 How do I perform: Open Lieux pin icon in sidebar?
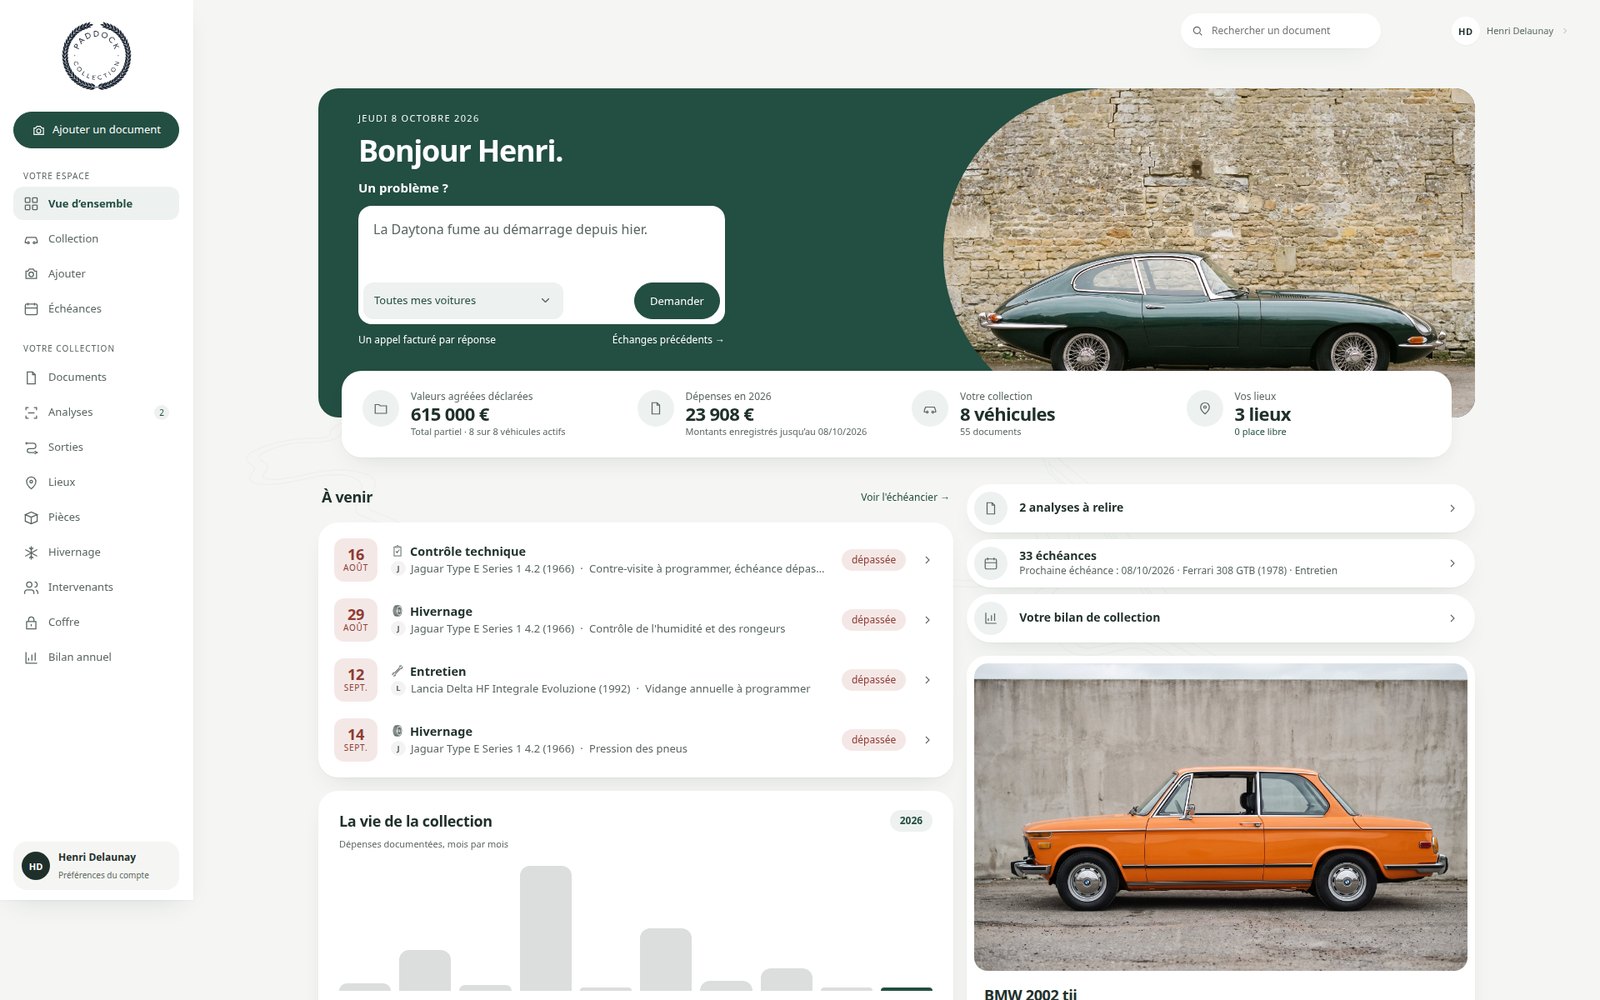(x=31, y=482)
